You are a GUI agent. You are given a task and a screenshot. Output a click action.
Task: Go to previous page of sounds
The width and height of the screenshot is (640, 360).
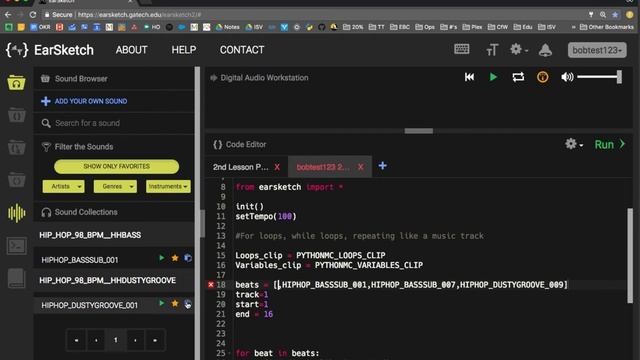[96, 340]
